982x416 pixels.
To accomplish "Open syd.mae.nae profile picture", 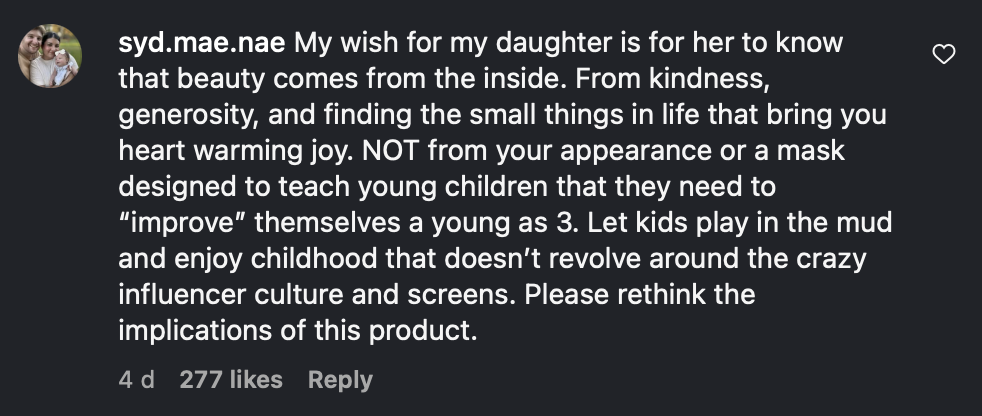I will click(49, 56).
